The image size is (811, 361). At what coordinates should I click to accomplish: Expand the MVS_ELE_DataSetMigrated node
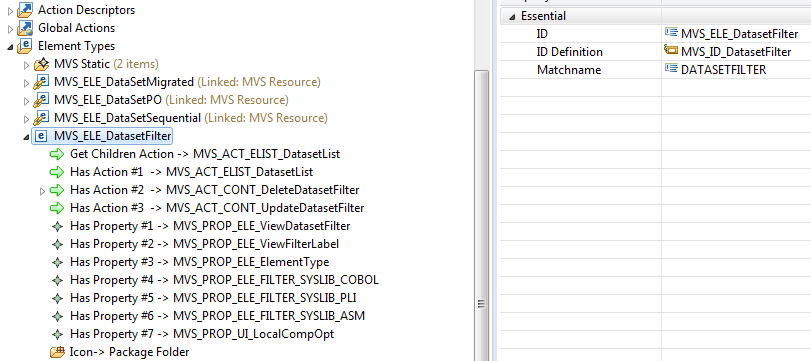coord(27,83)
